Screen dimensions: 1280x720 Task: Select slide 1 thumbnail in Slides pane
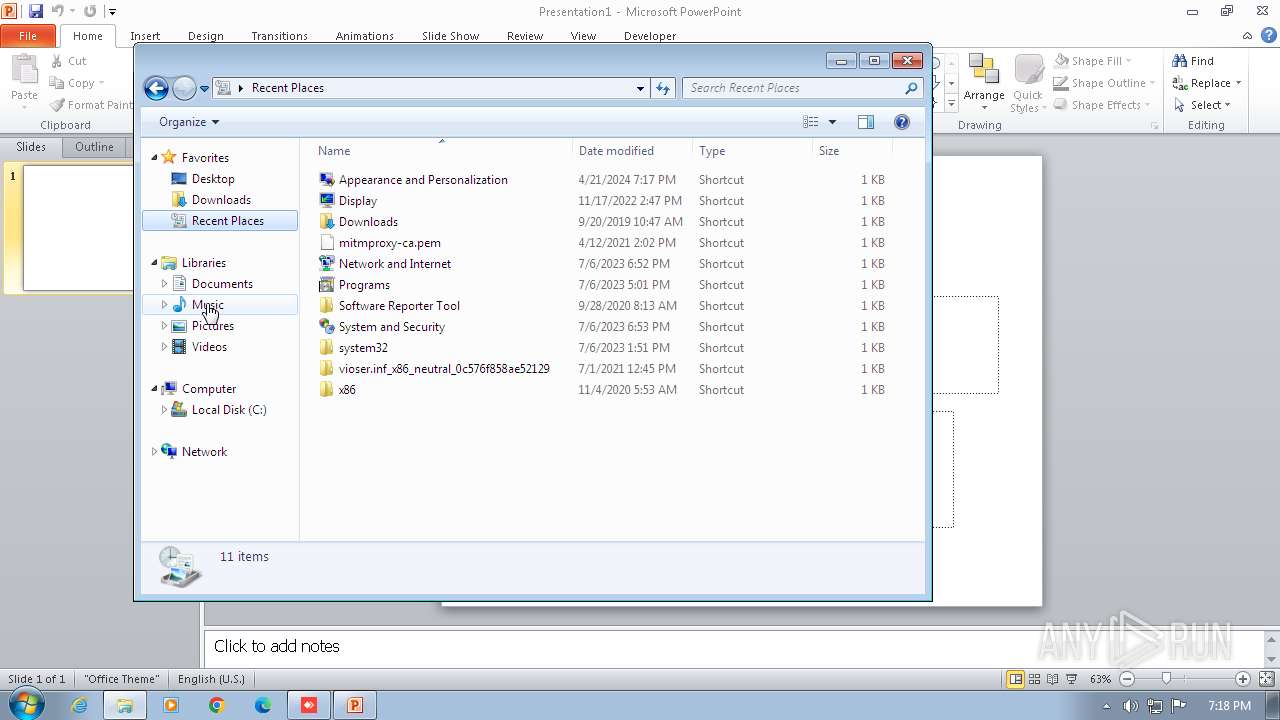tap(78, 228)
